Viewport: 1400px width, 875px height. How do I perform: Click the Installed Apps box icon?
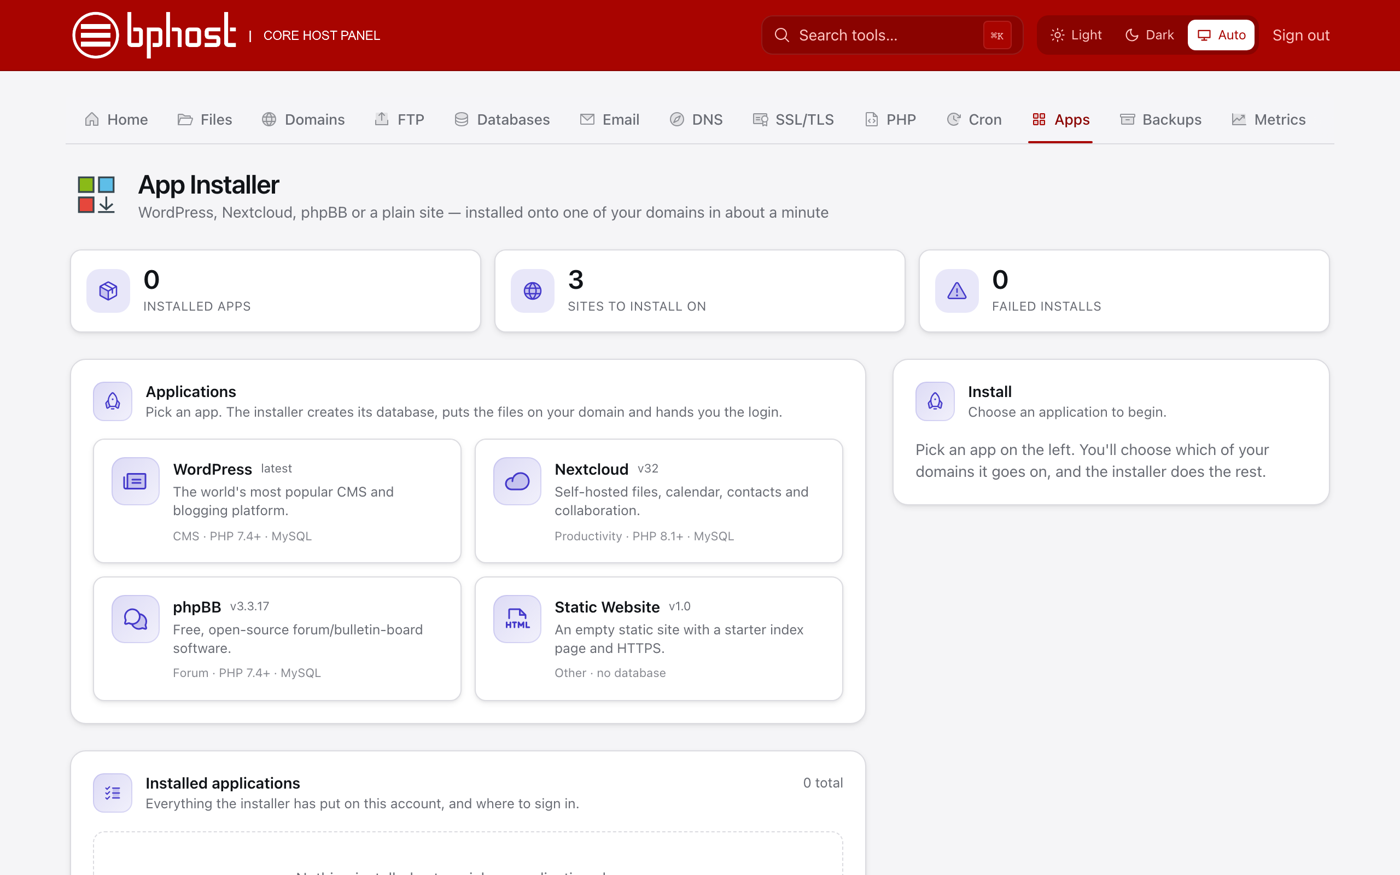click(x=108, y=291)
